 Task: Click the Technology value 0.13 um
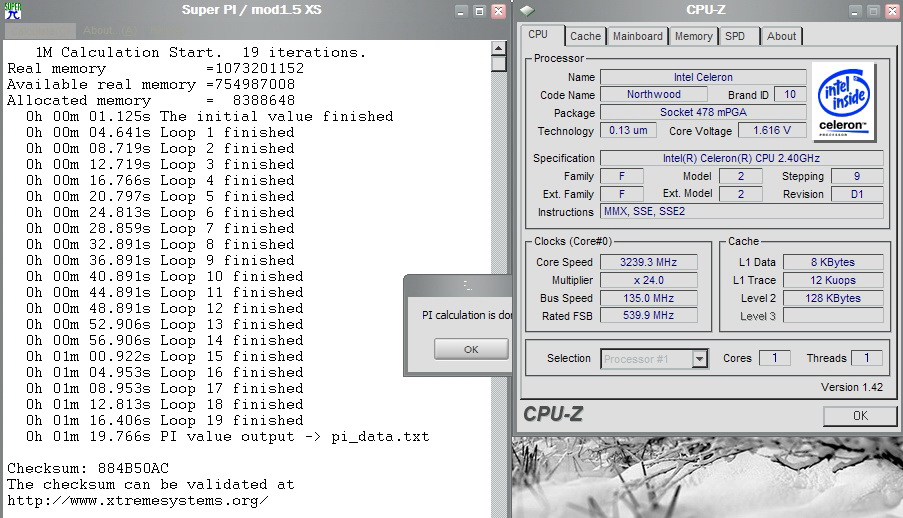(x=628, y=130)
